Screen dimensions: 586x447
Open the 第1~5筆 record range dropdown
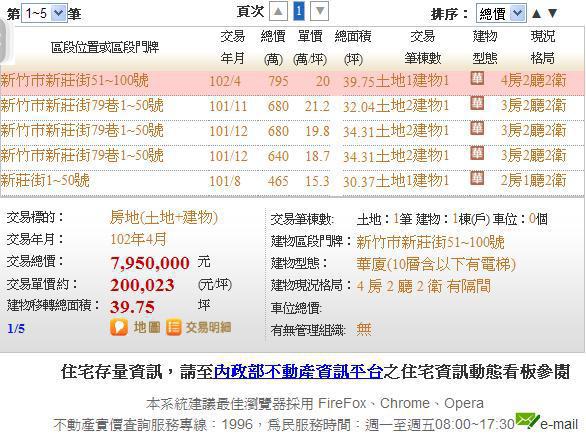coord(44,13)
